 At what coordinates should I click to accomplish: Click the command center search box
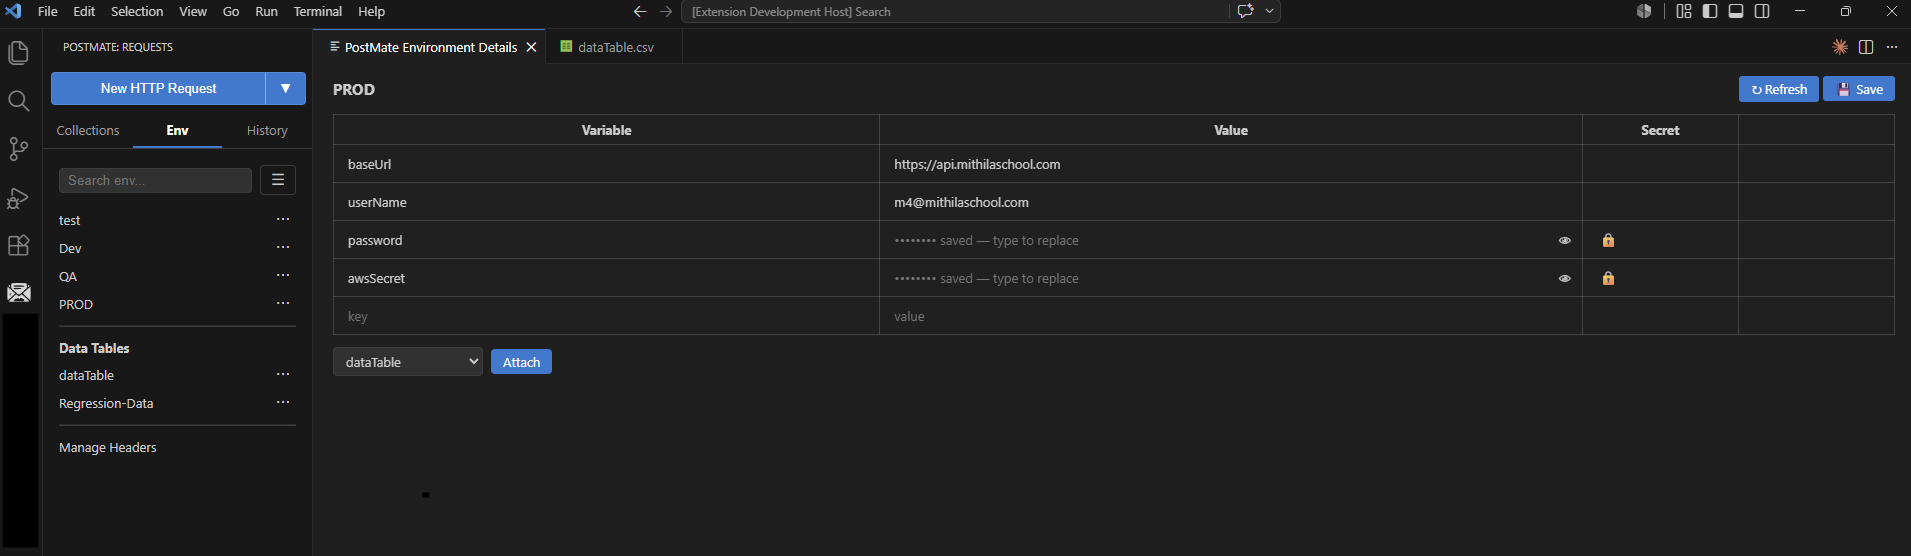[x=955, y=12]
